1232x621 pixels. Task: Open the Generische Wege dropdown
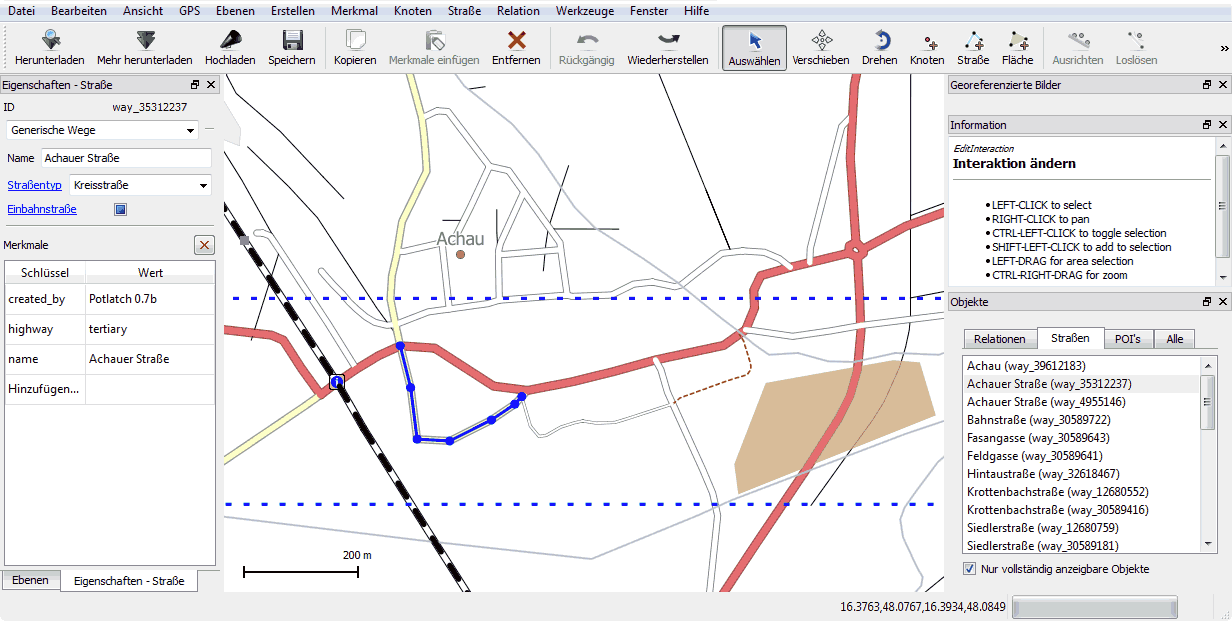103,130
